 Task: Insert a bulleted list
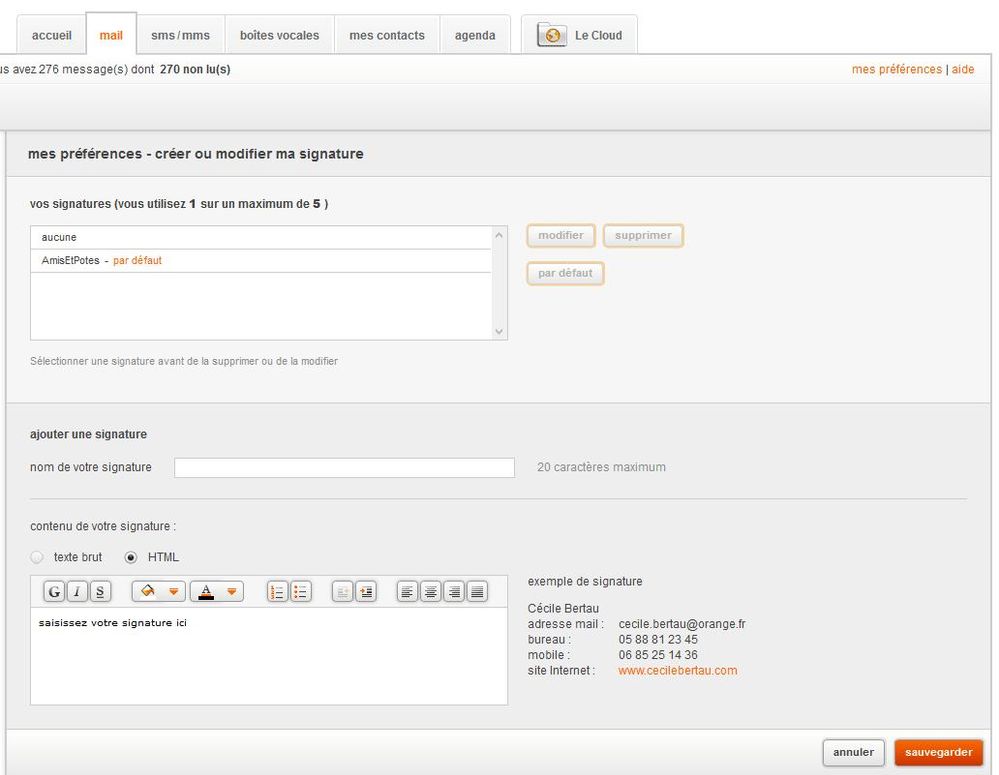click(300, 592)
